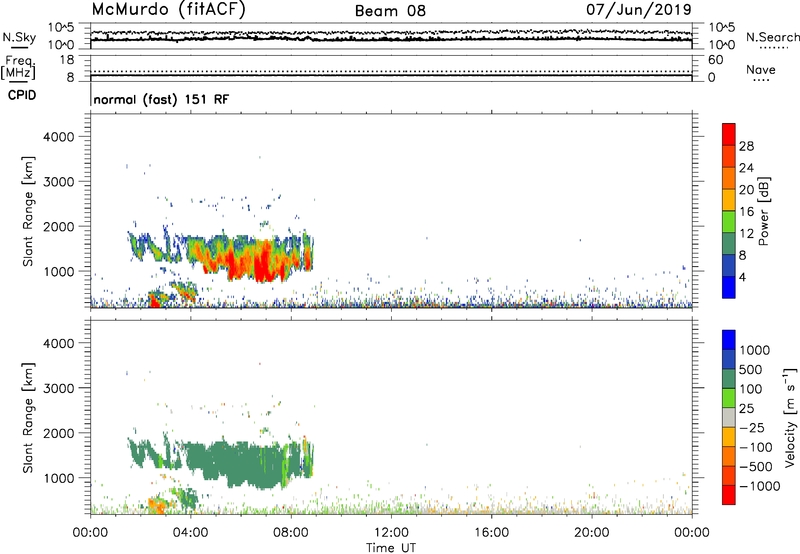Viewport: 800px width, 554px height.
Task: Click the '20:00' time tick label
Action: (x=591, y=533)
